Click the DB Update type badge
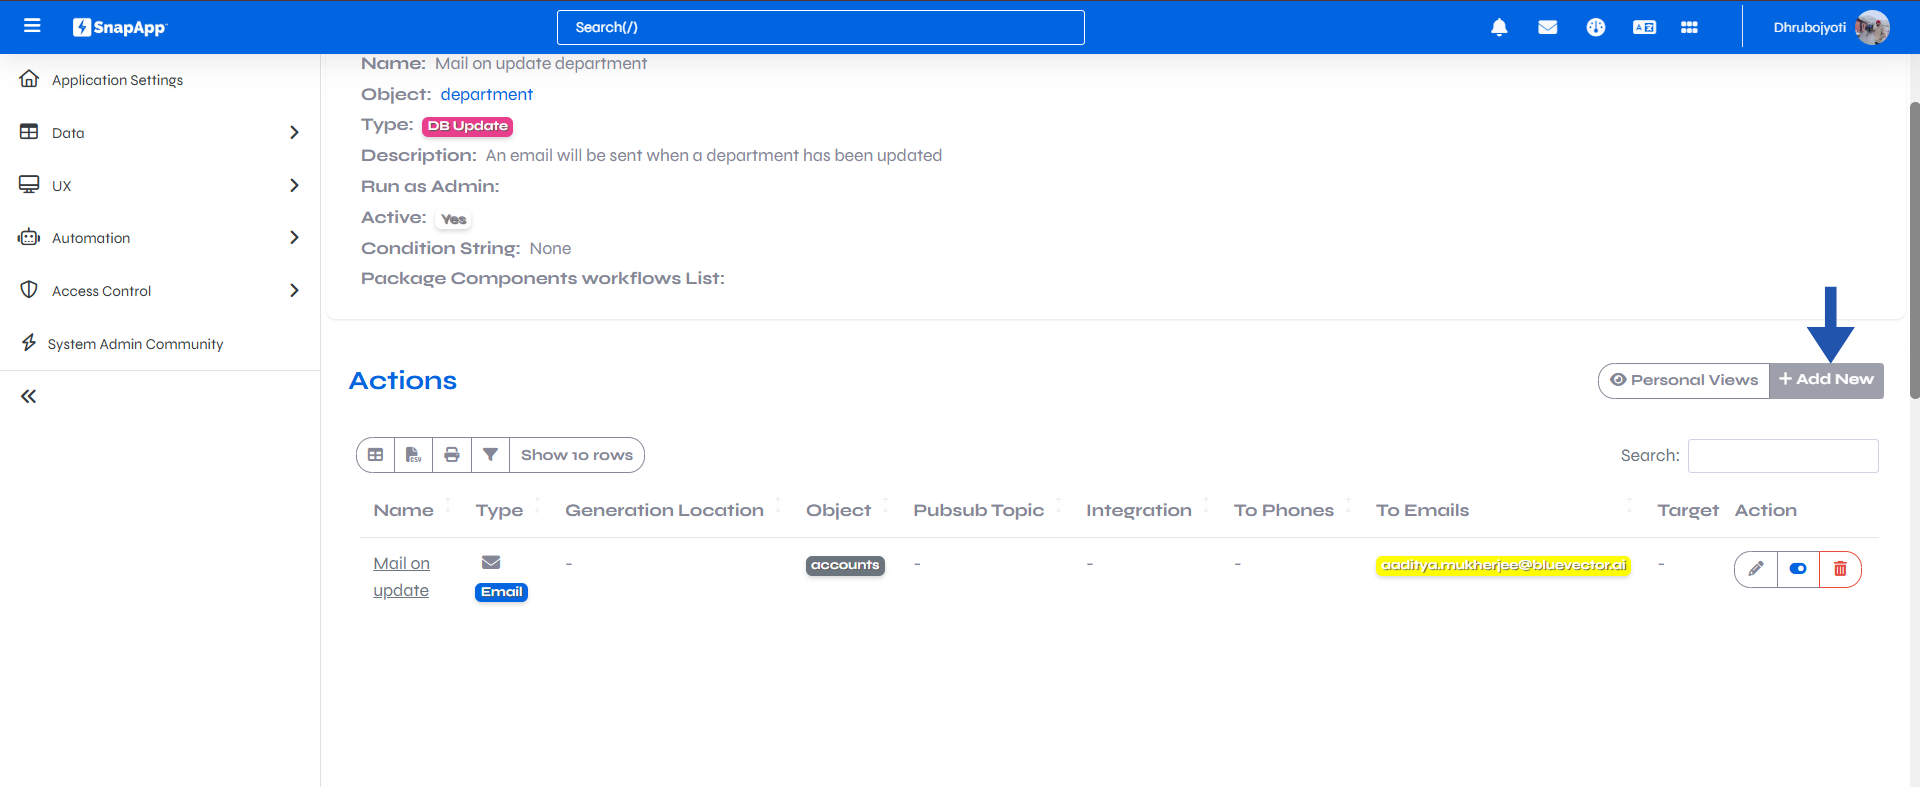The width and height of the screenshot is (1920, 787). tap(467, 126)
